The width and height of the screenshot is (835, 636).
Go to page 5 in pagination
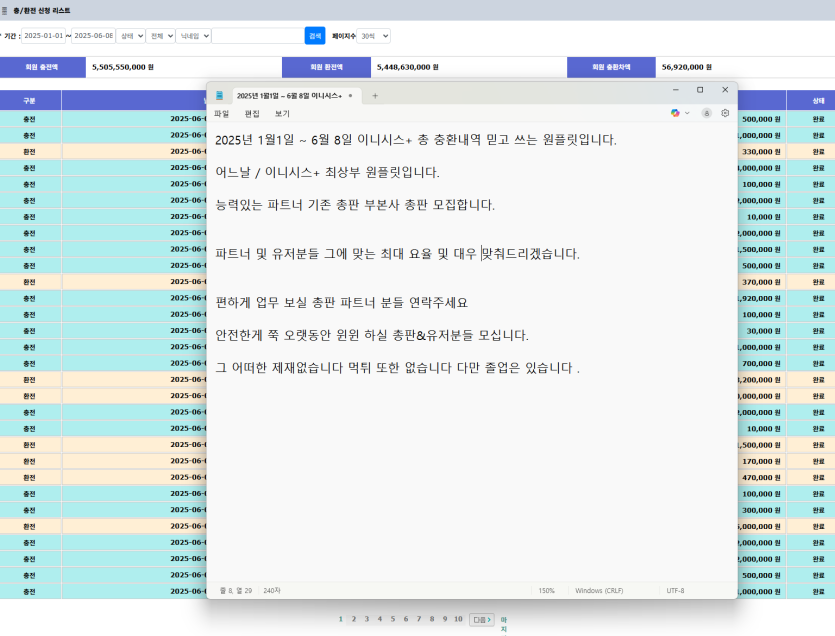[x=393, y=619]
